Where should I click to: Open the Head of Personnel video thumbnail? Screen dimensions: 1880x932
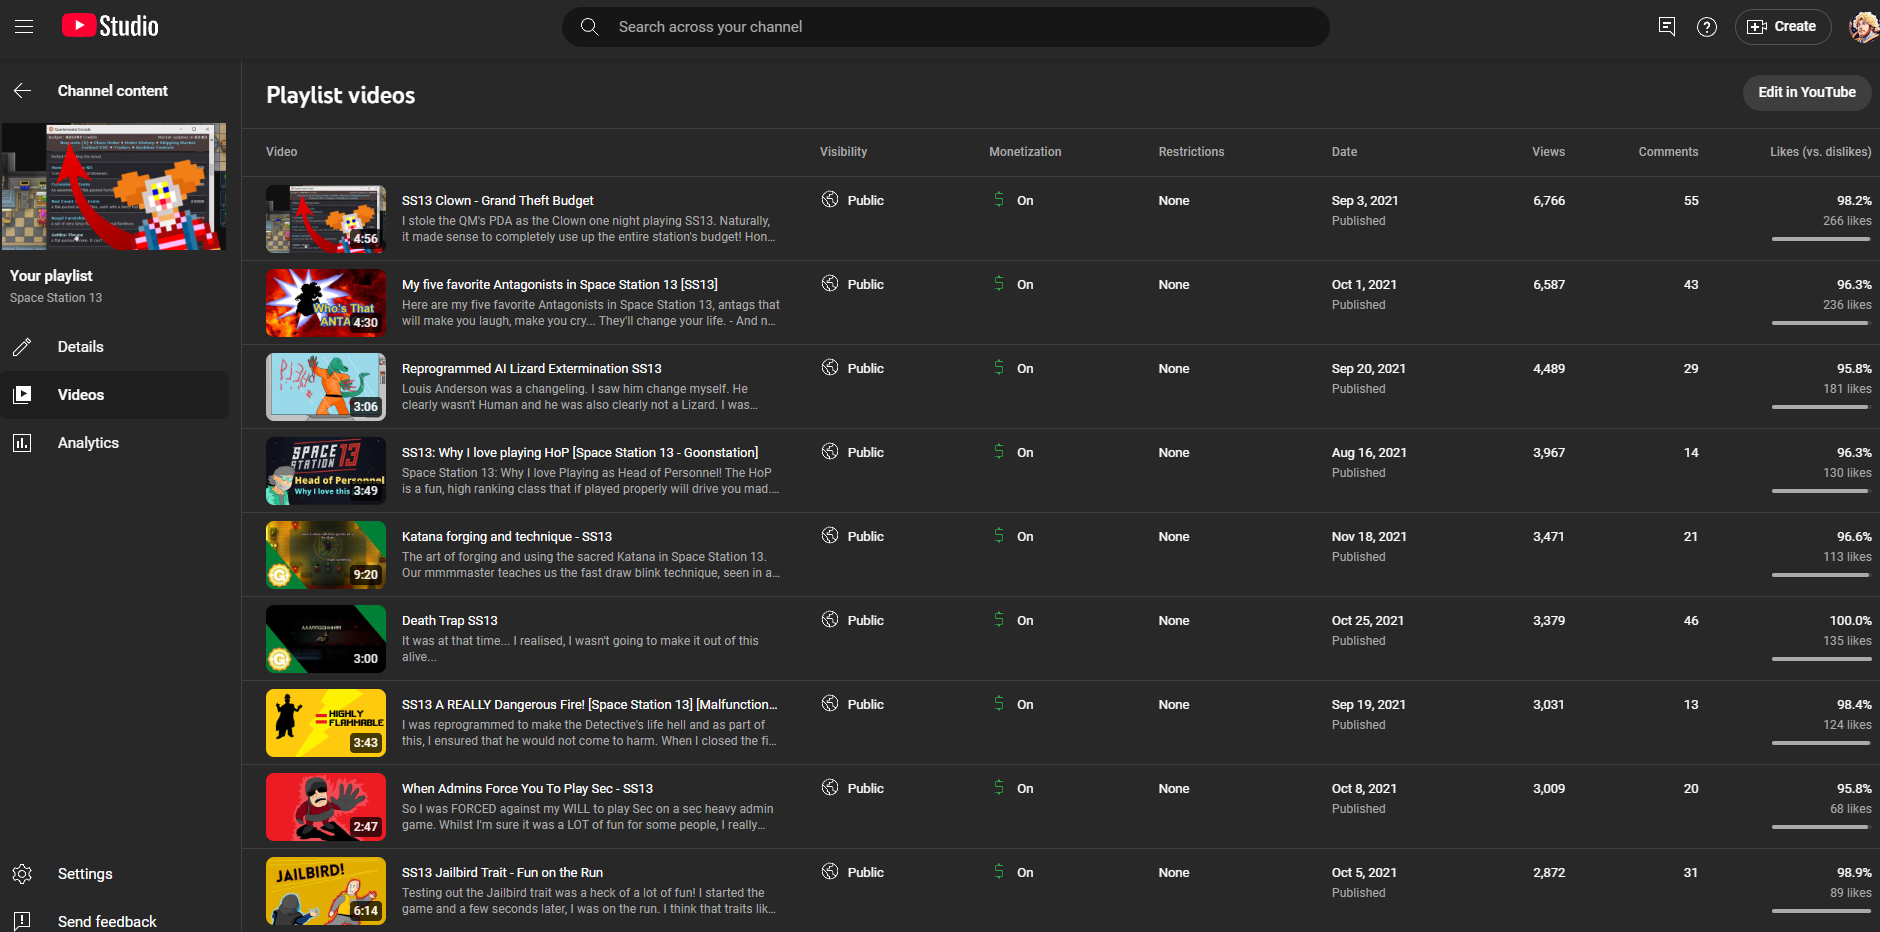326,471
